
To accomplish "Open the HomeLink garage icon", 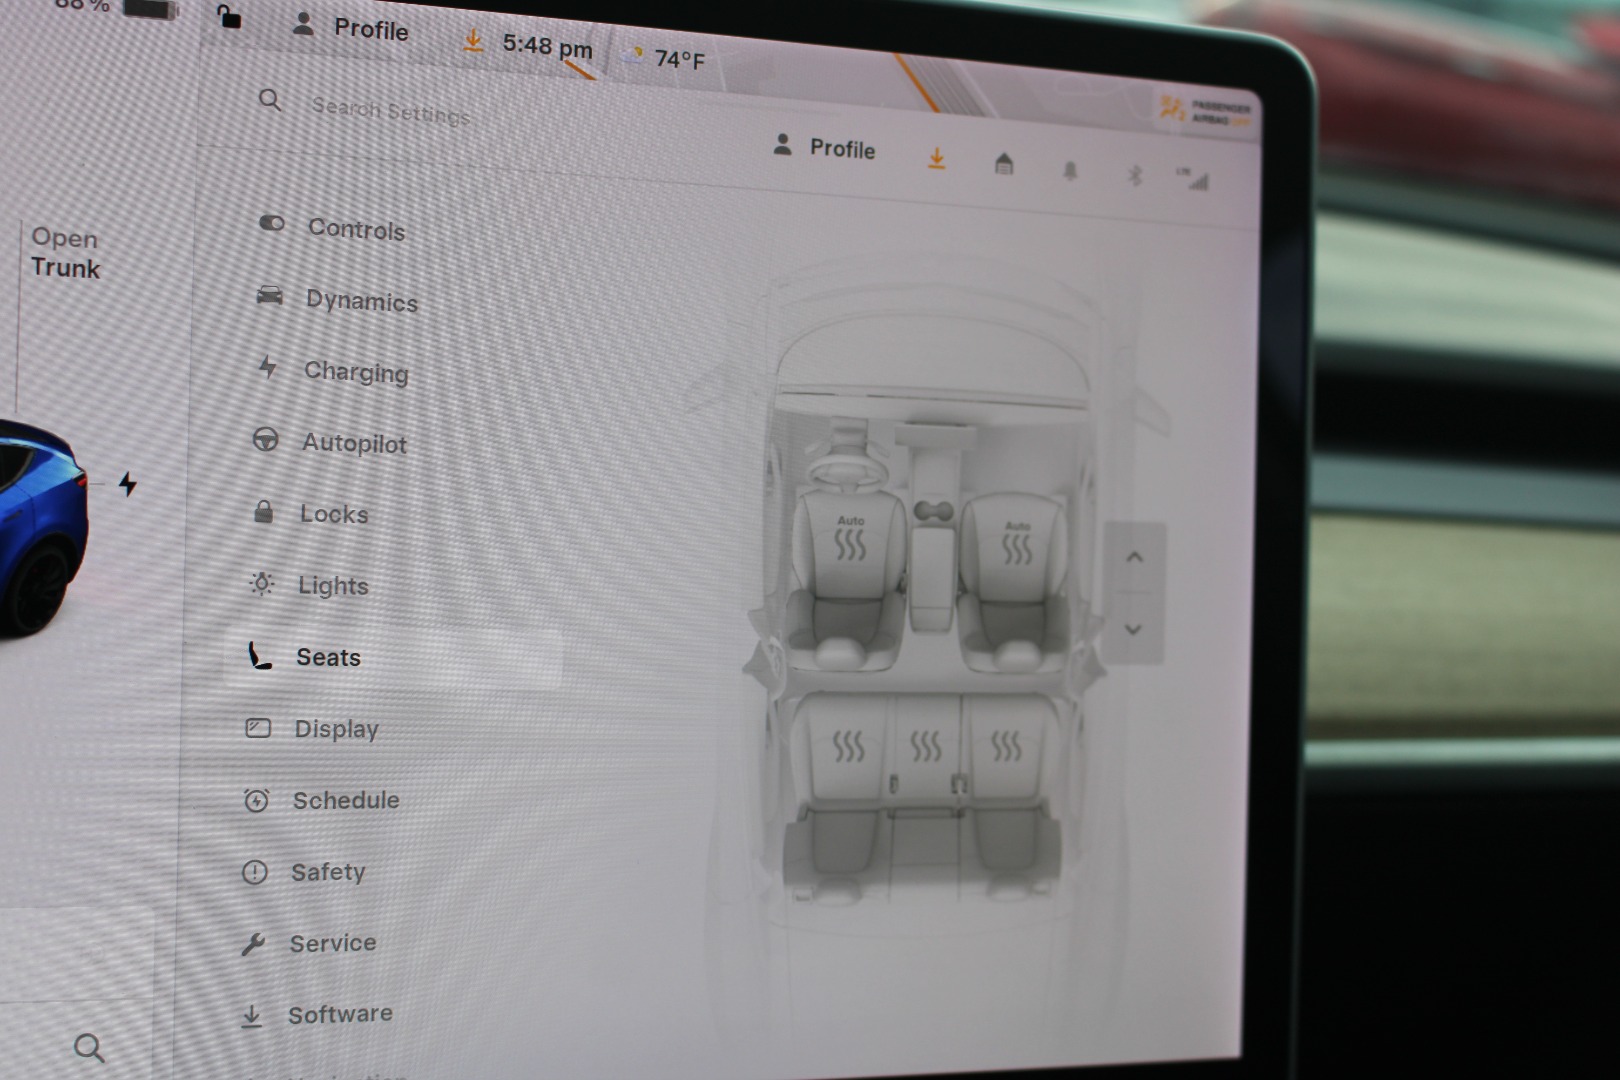I will click(1004, 164).
